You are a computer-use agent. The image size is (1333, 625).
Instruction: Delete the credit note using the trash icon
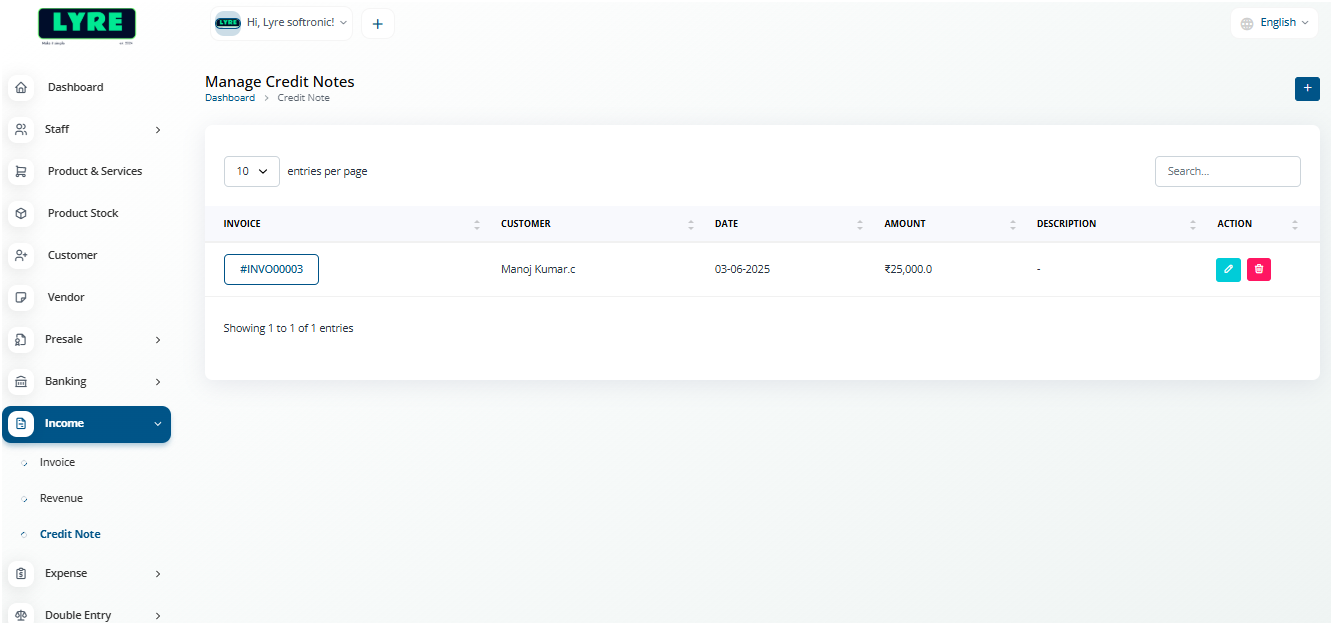(x=1258, y=269)
